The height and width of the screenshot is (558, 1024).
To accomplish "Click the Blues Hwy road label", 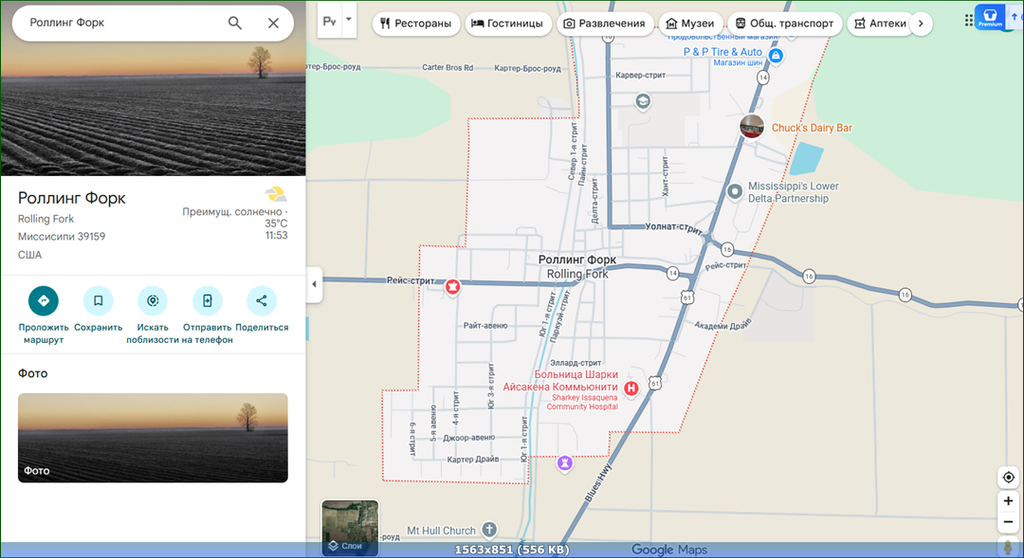I will [x=598, y=484].
